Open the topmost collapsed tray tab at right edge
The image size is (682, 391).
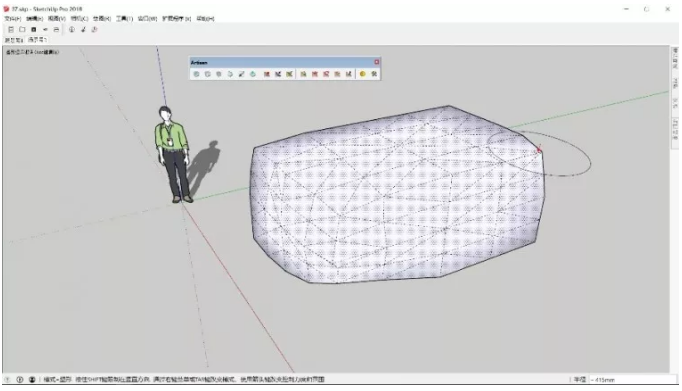(x=675, y=58)
